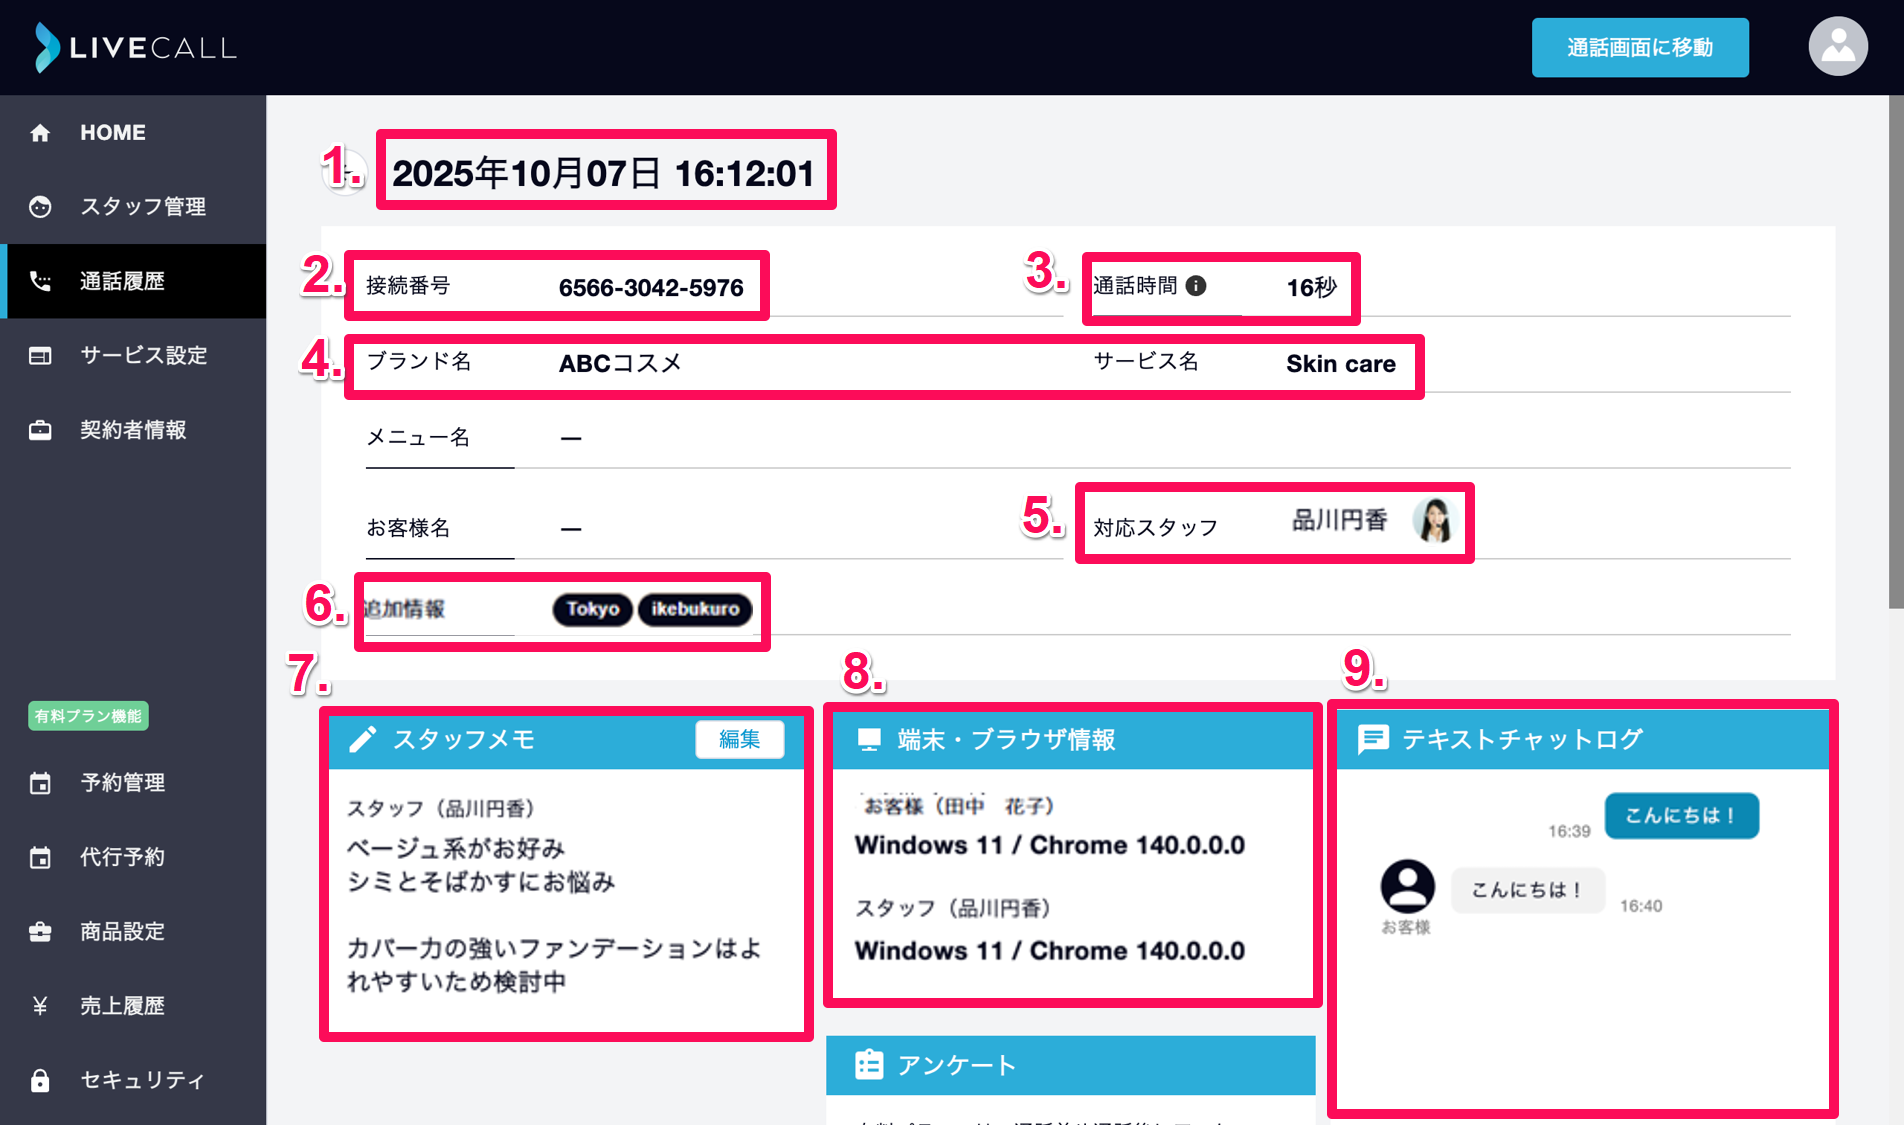Click the info icon beside 通話時間

pyautogui.click(x=1196, y=286)
